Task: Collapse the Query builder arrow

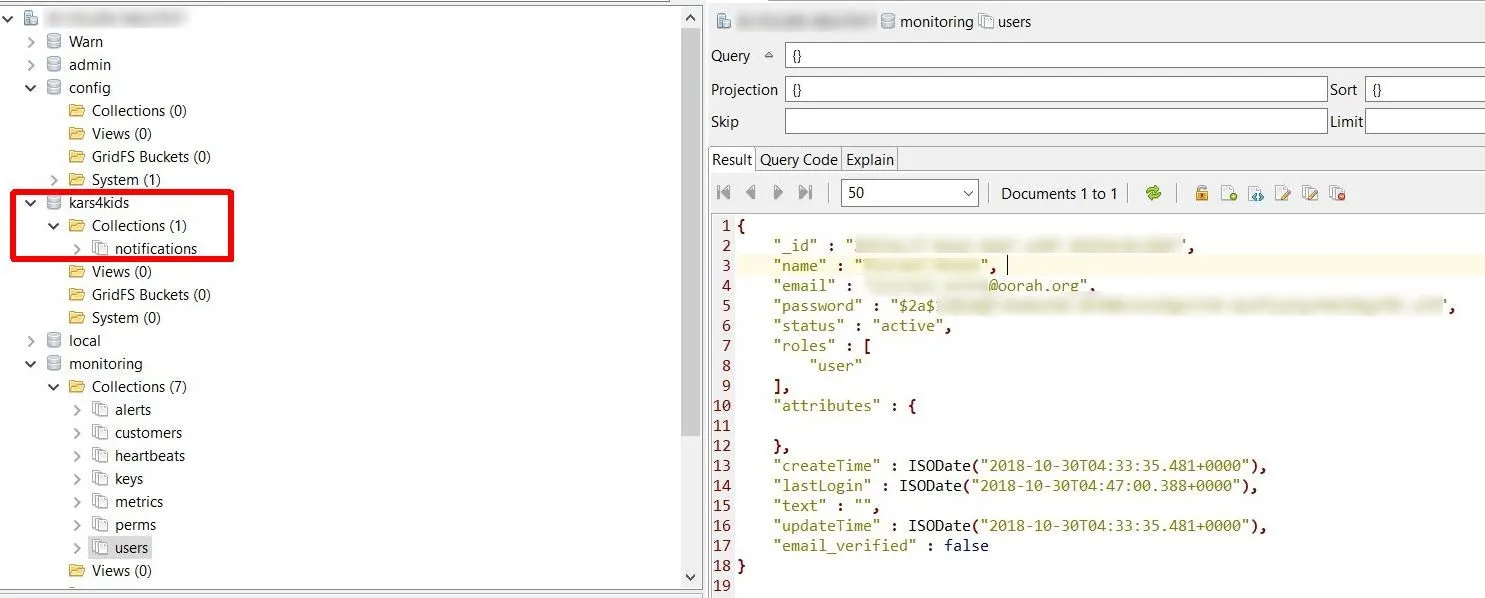Action: pos(768,56)
